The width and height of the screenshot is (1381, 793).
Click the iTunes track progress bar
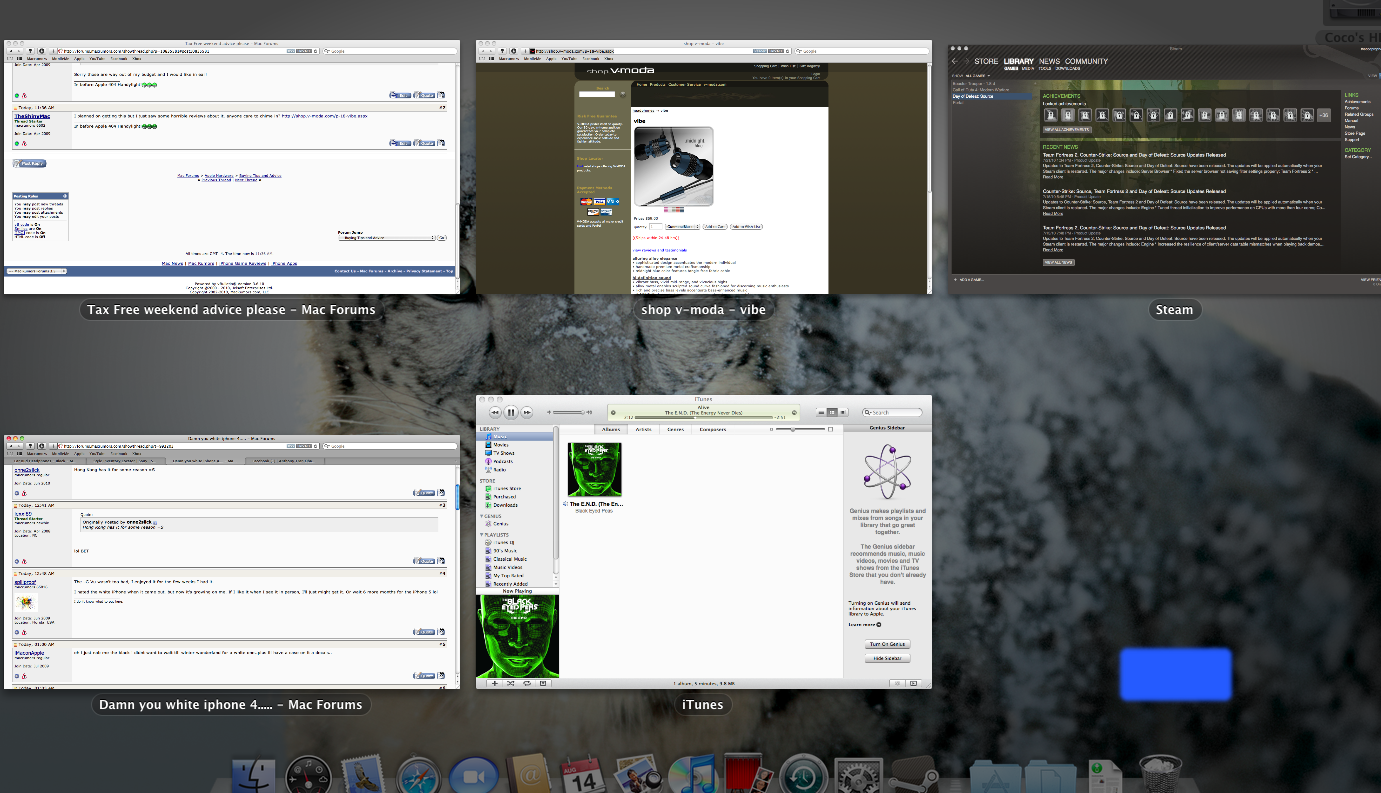pyautogui.click(x=704, y=417)
